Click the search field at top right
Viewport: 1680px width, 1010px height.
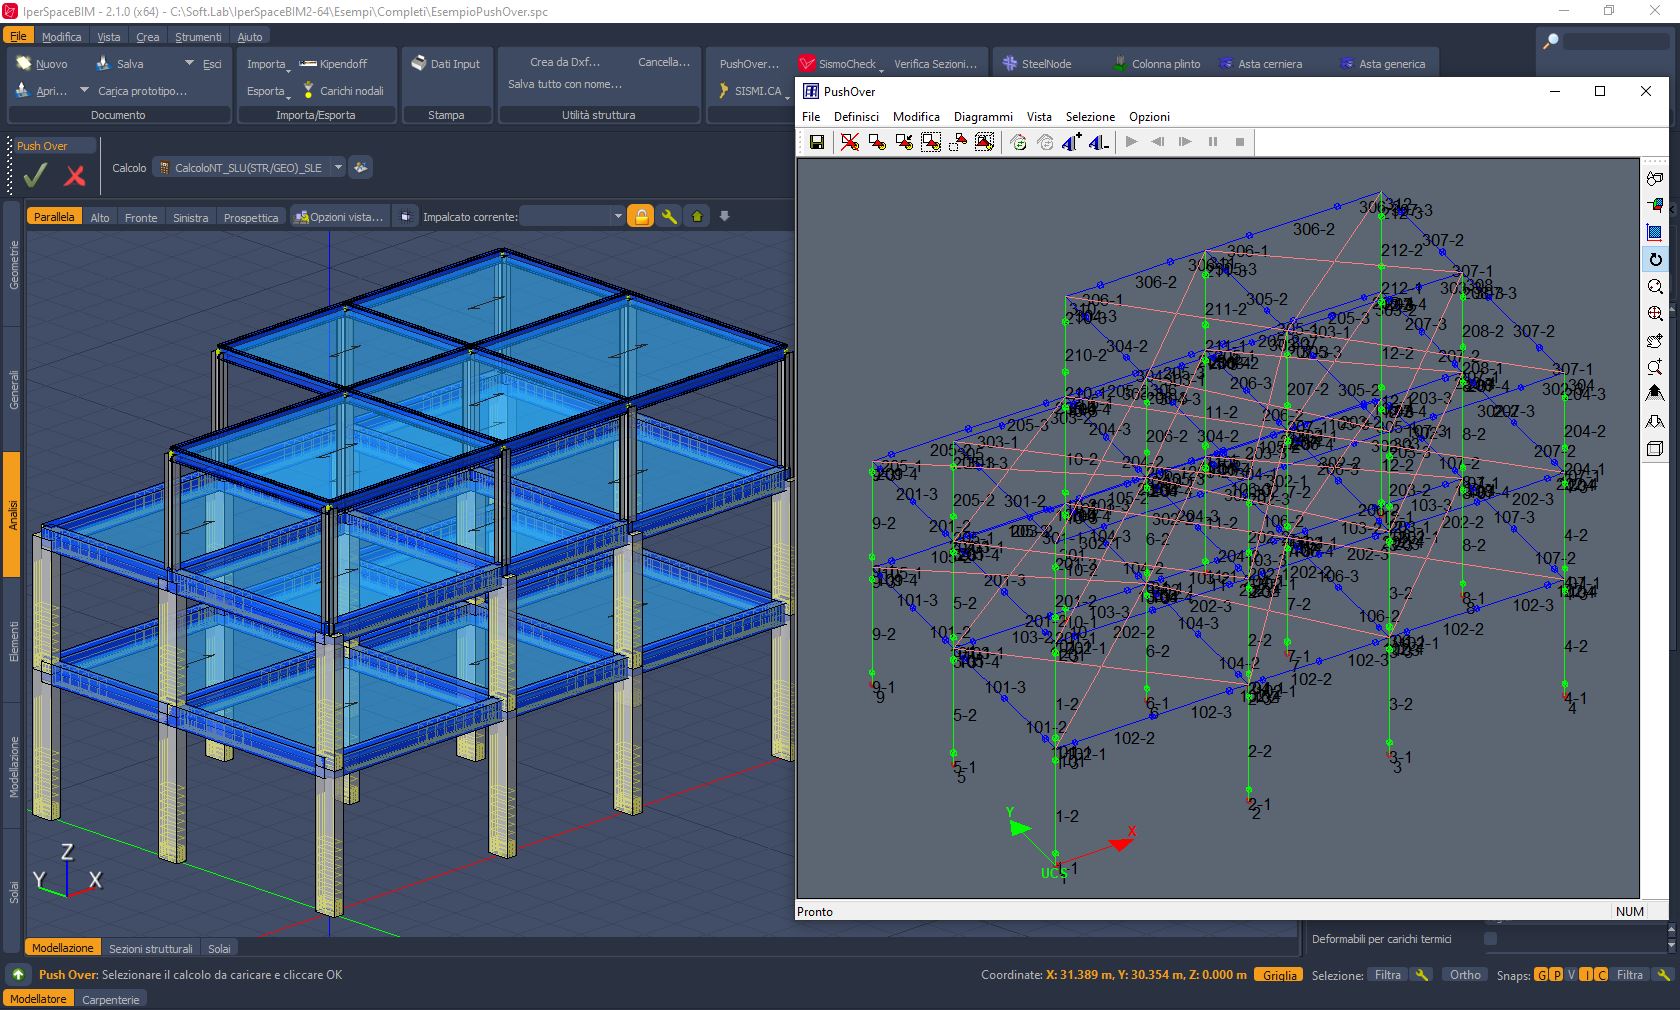[x=1615, y=41]
